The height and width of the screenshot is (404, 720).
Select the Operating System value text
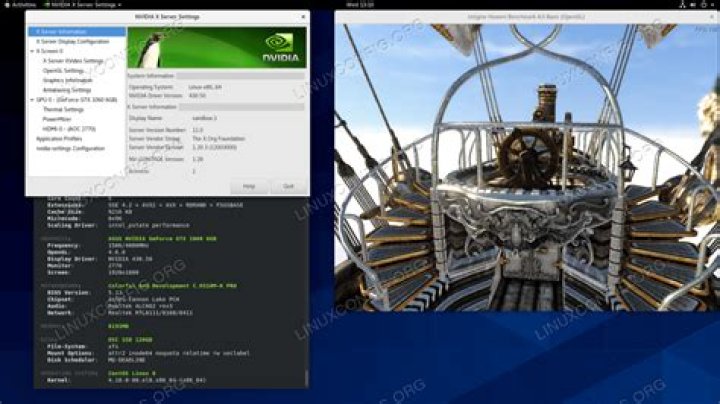205,87
